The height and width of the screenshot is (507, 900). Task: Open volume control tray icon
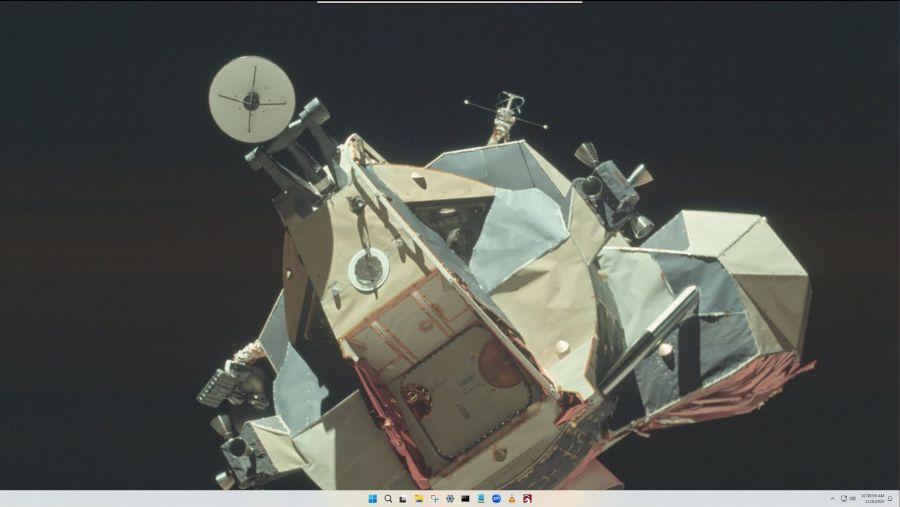click(852, 498)
